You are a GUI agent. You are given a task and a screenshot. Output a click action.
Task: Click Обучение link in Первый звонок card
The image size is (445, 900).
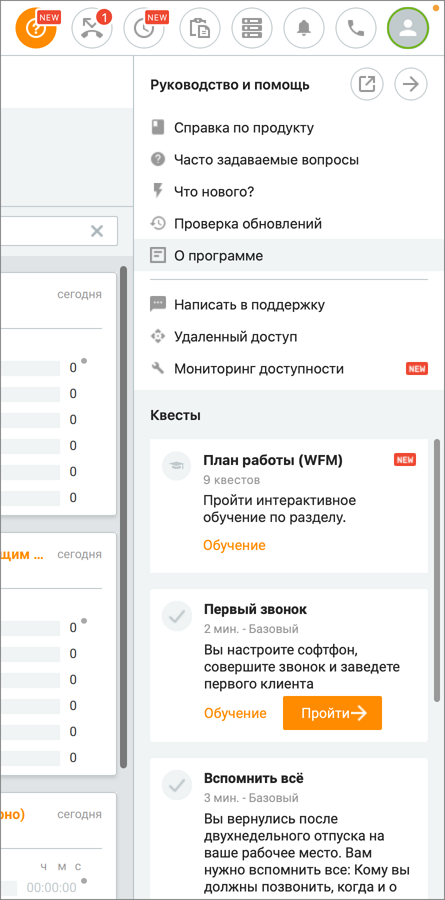[235, 713]
